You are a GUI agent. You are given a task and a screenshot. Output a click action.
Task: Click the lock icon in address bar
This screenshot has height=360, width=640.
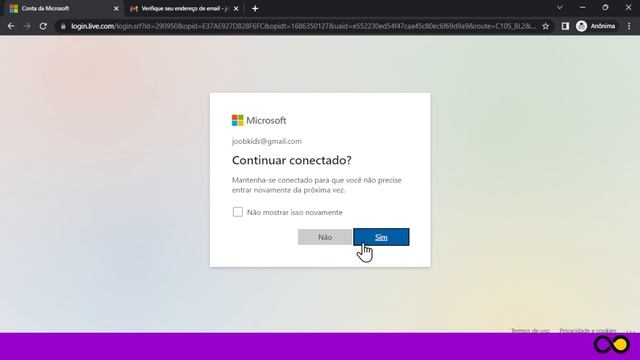point(63,26)
